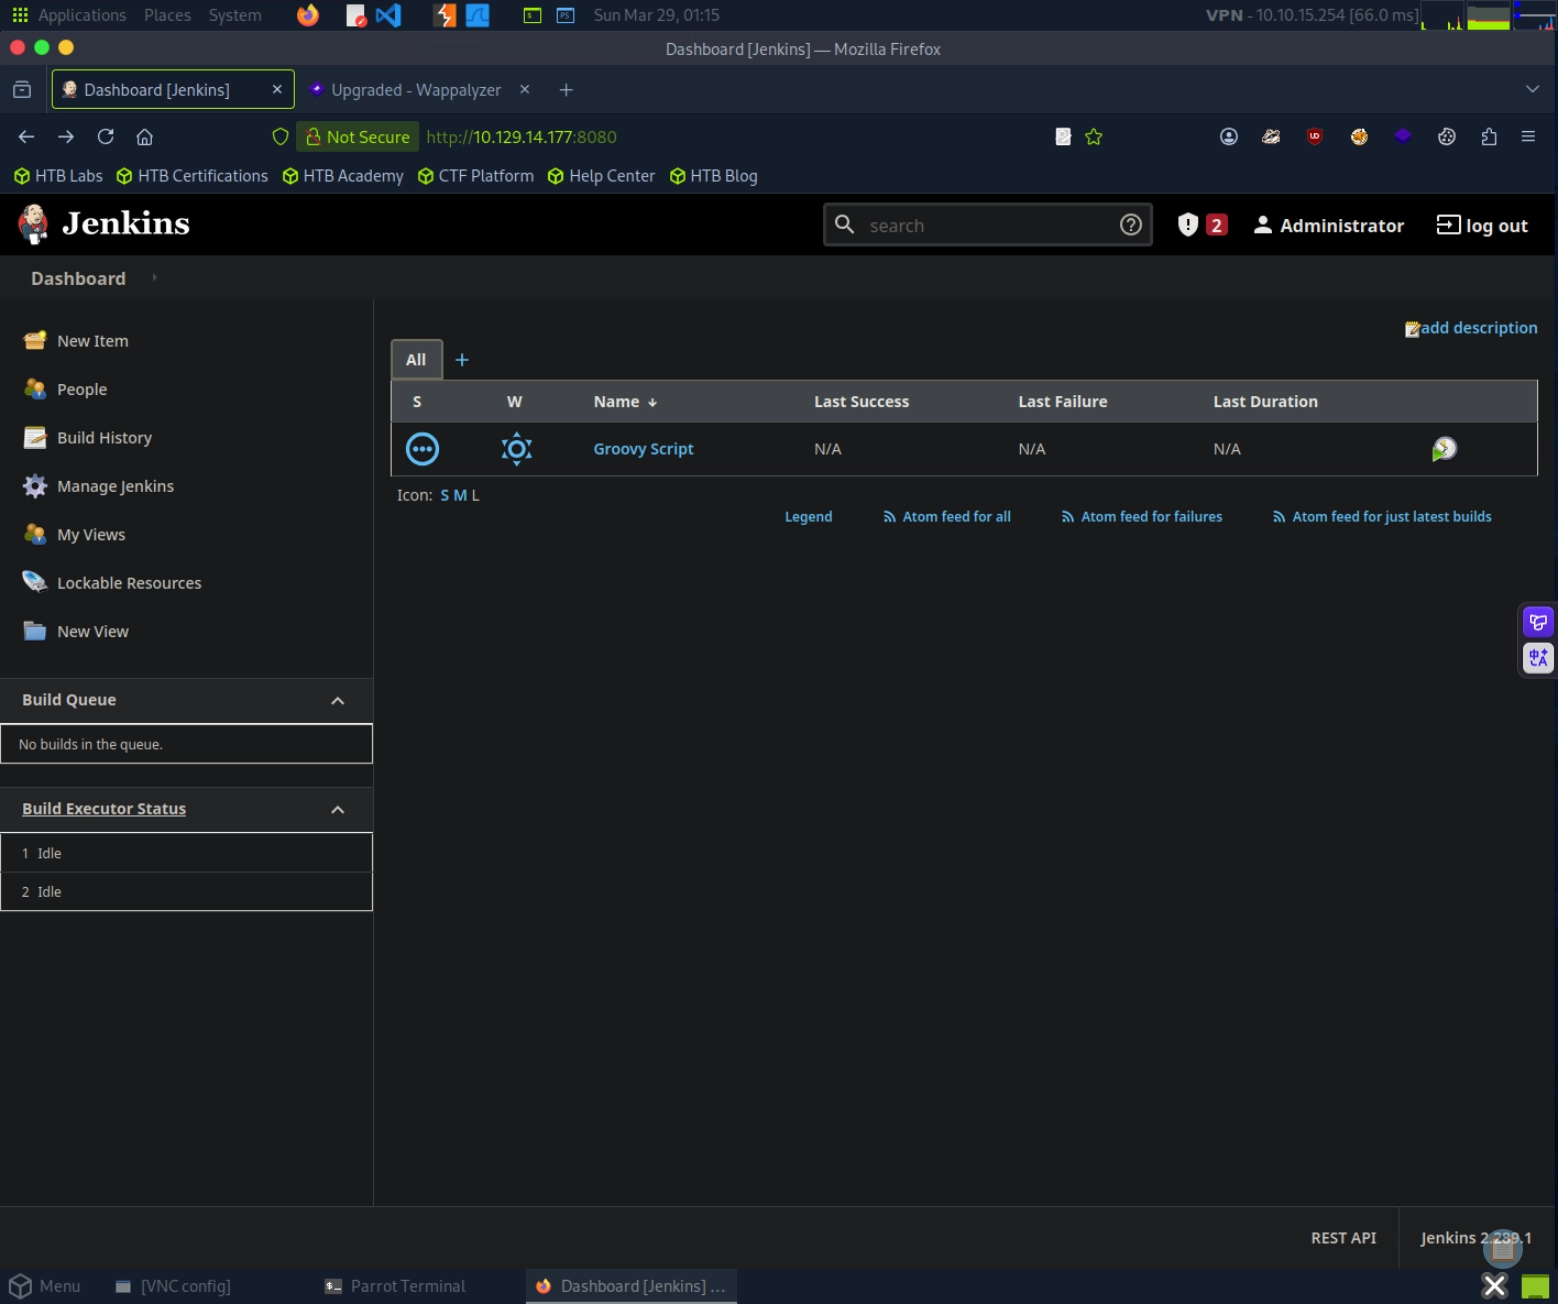
Task: Open New Item in the sidebar
Action: click(92, 341)
